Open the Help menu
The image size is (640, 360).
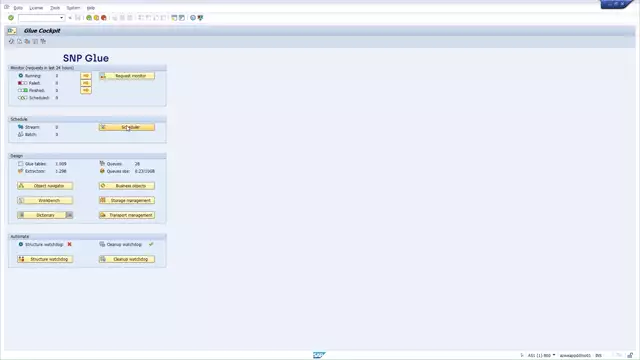[x=91, y=8]
